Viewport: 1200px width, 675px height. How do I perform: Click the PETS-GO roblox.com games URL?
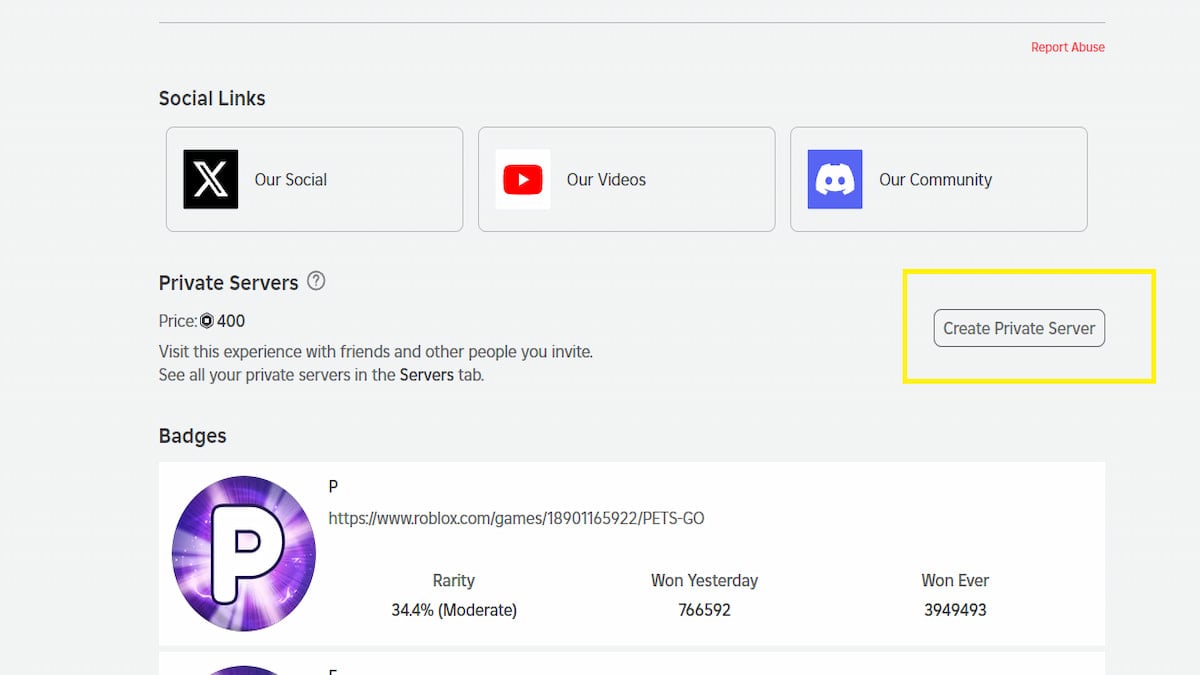(x=516, y=518)
